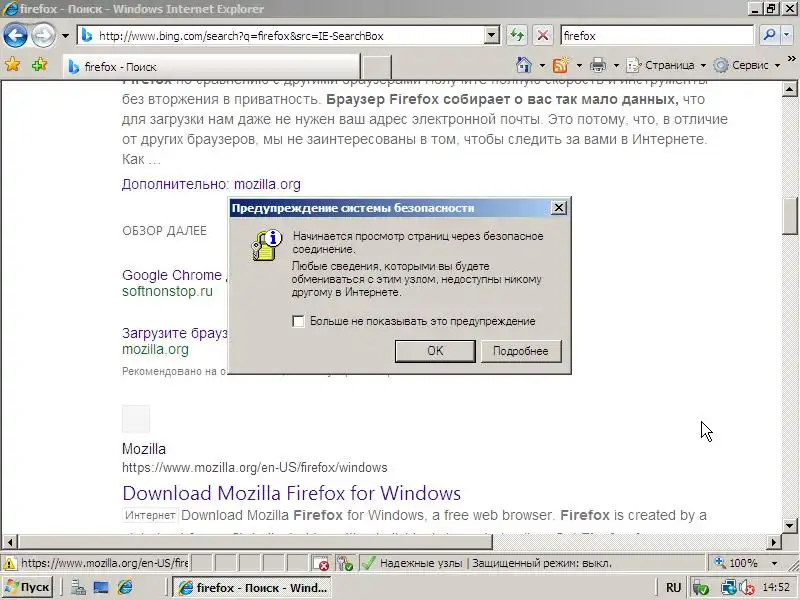This screenshot has height=600, width=800.
Task: Expand the Home button dropdown arrow
Action: pyautogui.click(x=542, y=65)
